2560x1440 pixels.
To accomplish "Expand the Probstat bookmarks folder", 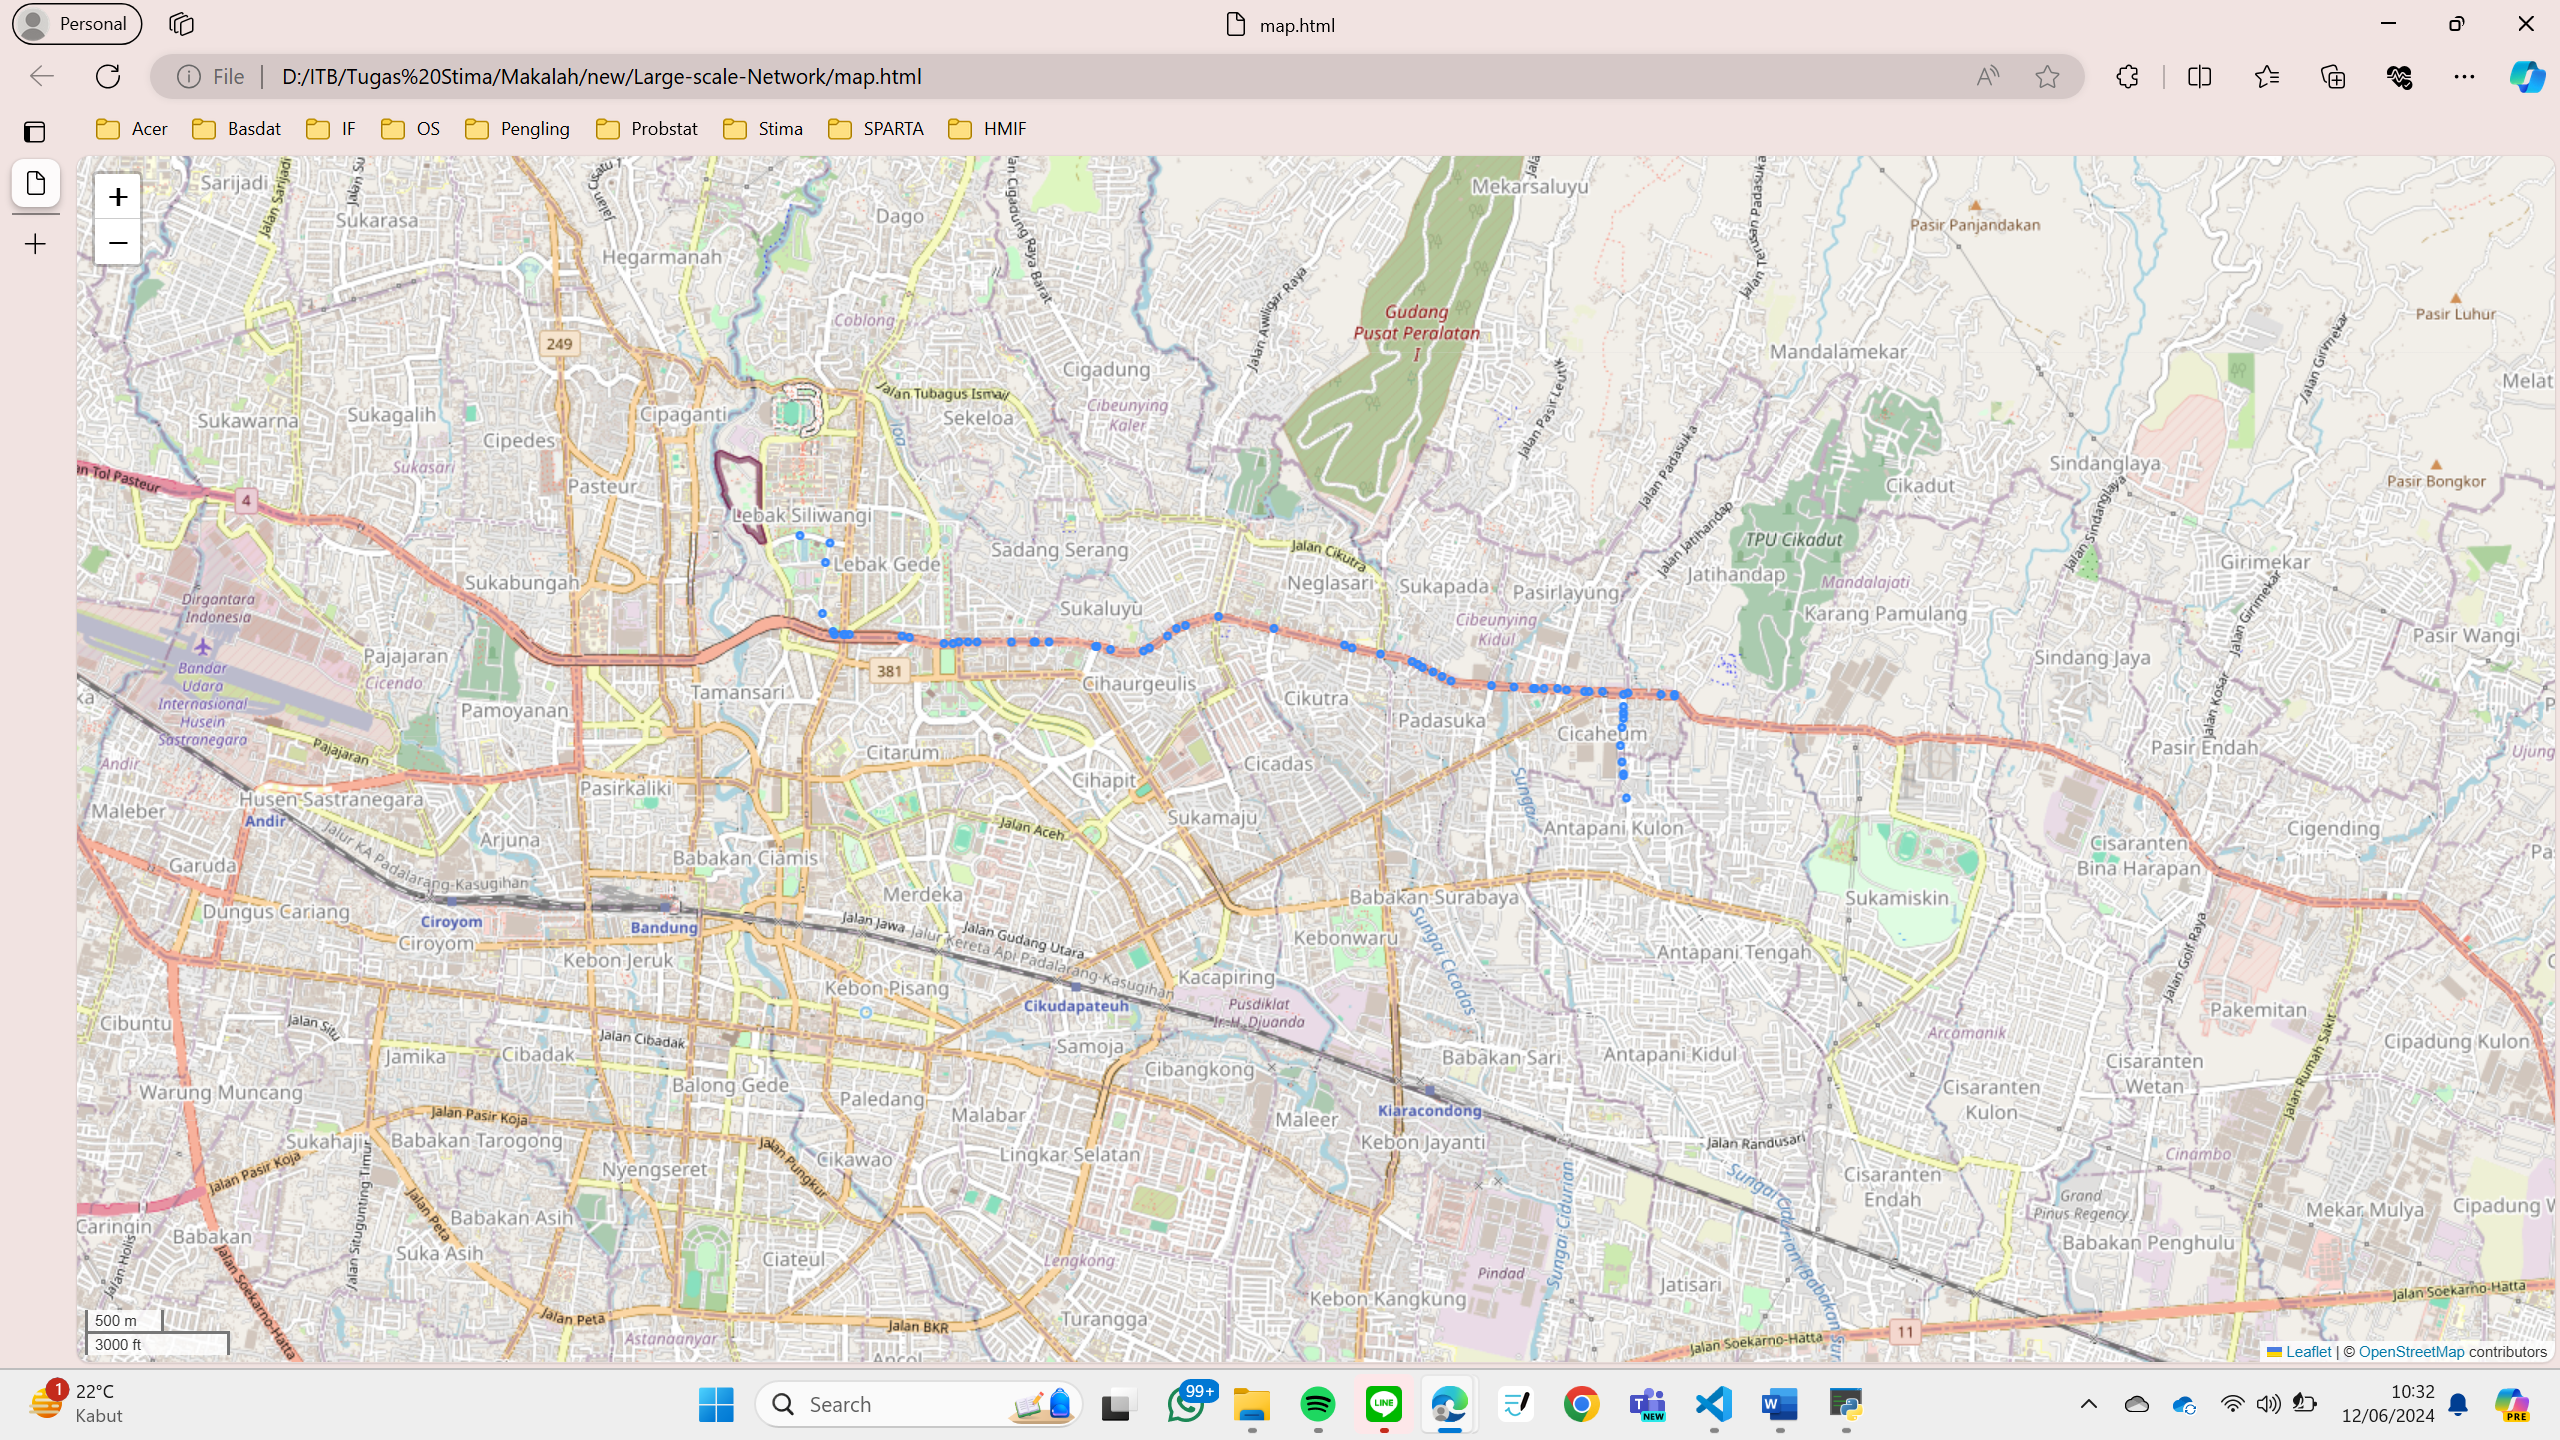I will point(647,129).
